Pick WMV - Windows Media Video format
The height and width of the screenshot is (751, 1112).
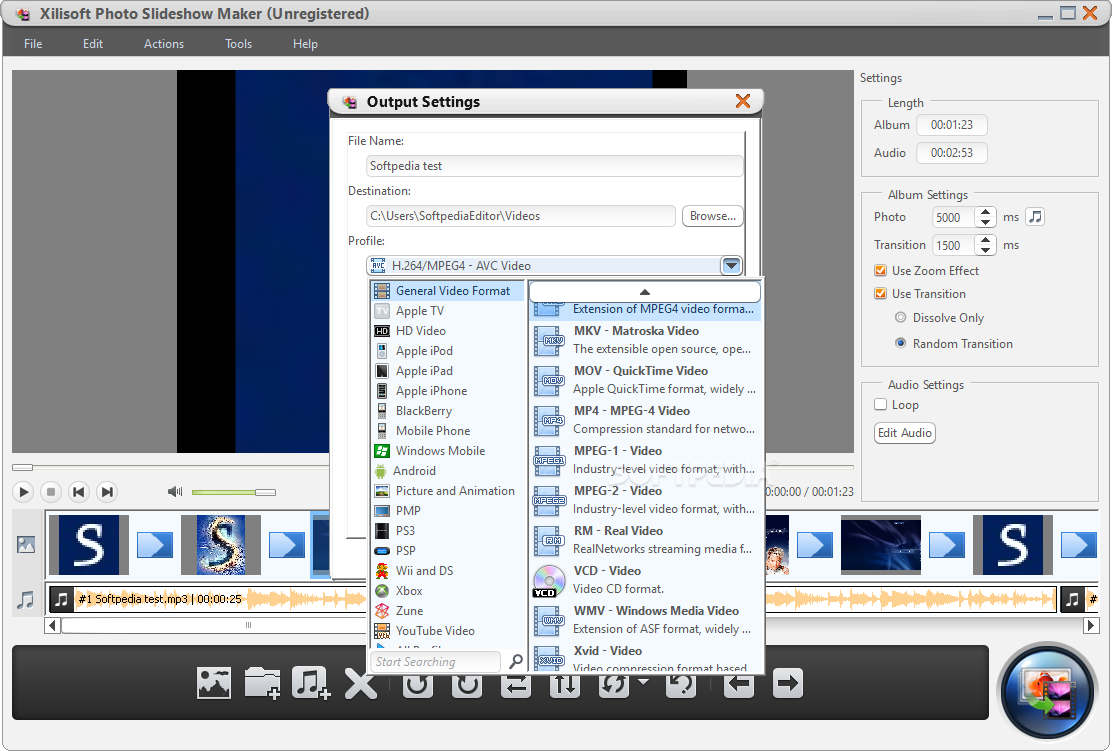645,620
